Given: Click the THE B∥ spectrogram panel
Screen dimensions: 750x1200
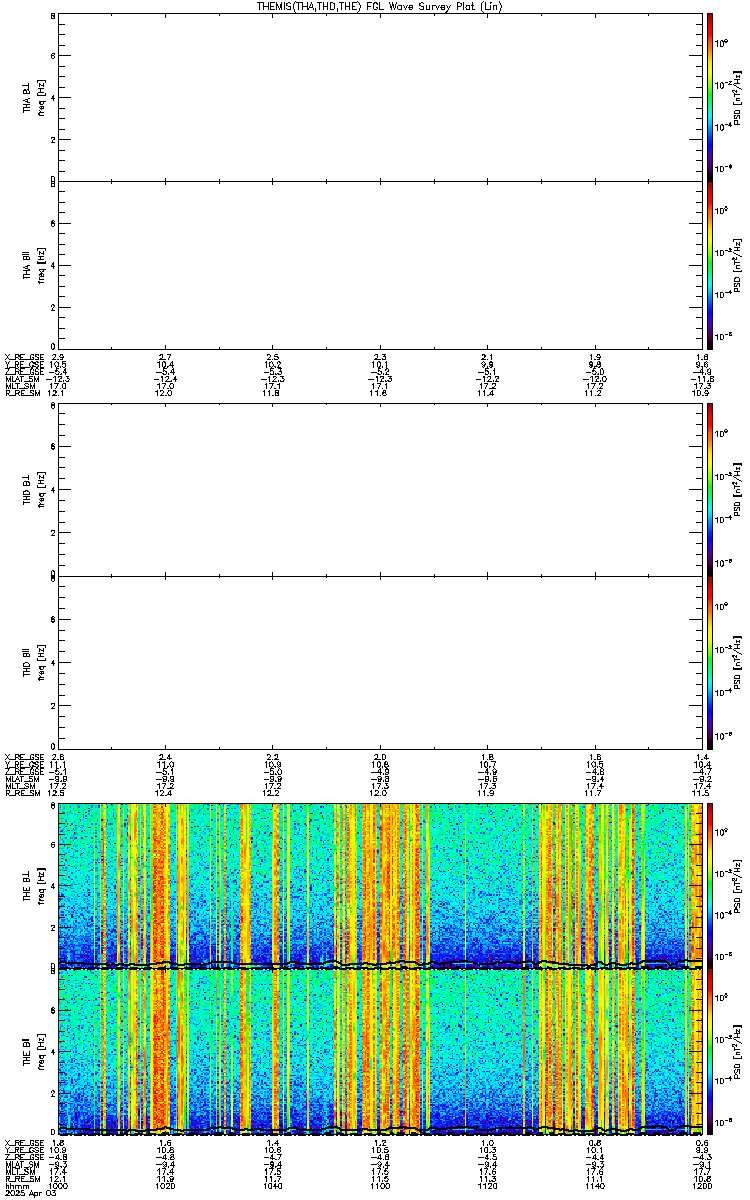Looking at the screenshot, I should tap(381, 1051).
